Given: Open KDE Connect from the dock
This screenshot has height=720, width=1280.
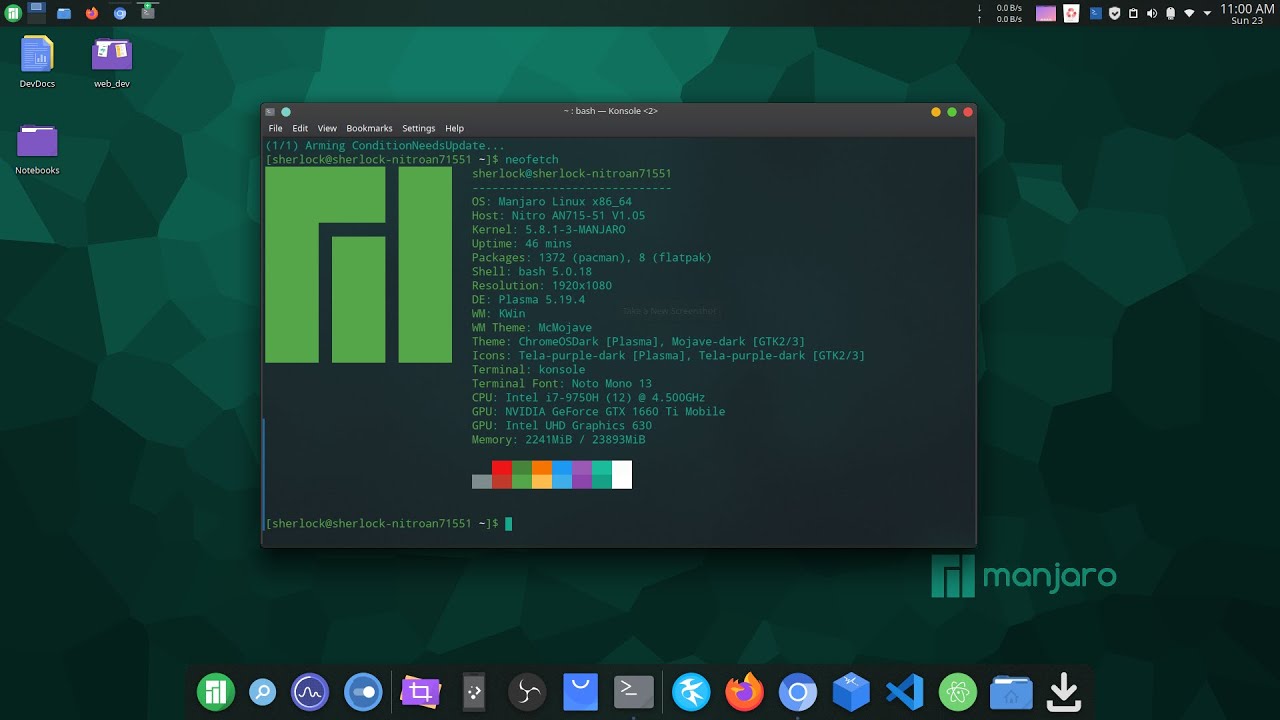Looking at the screenshot, I should click(x=472, y=691).
